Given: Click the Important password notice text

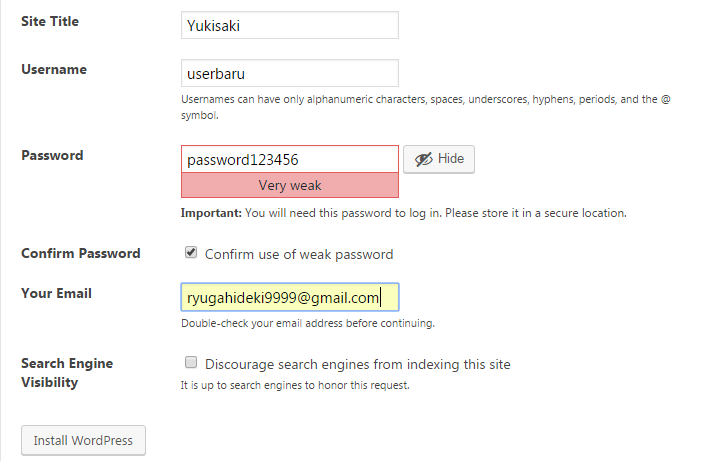Looking at the screenshot, I should (403, 213).
